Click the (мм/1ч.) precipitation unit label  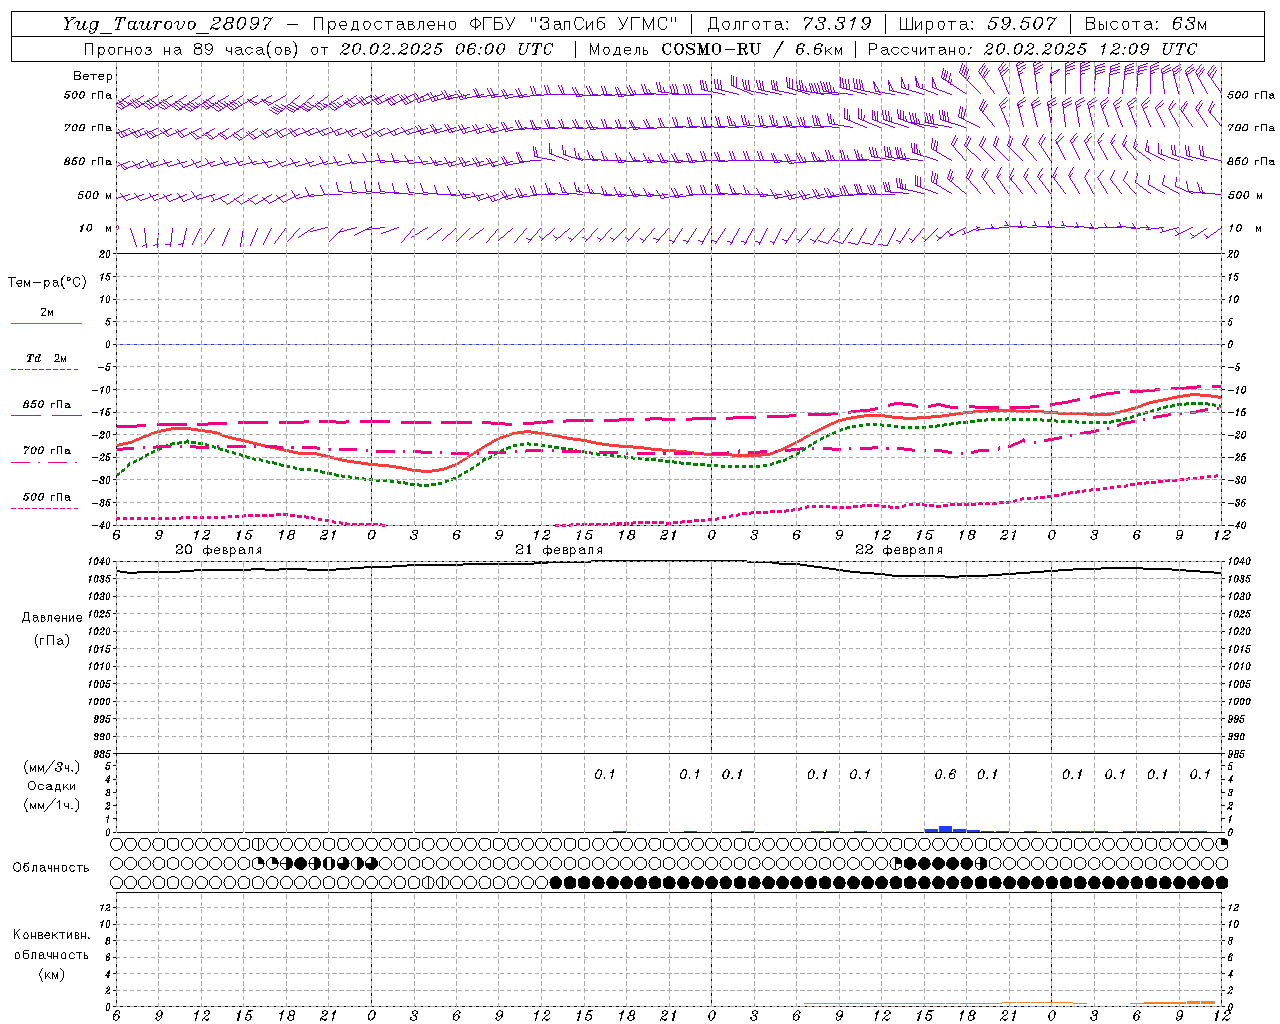coord(52,805)
